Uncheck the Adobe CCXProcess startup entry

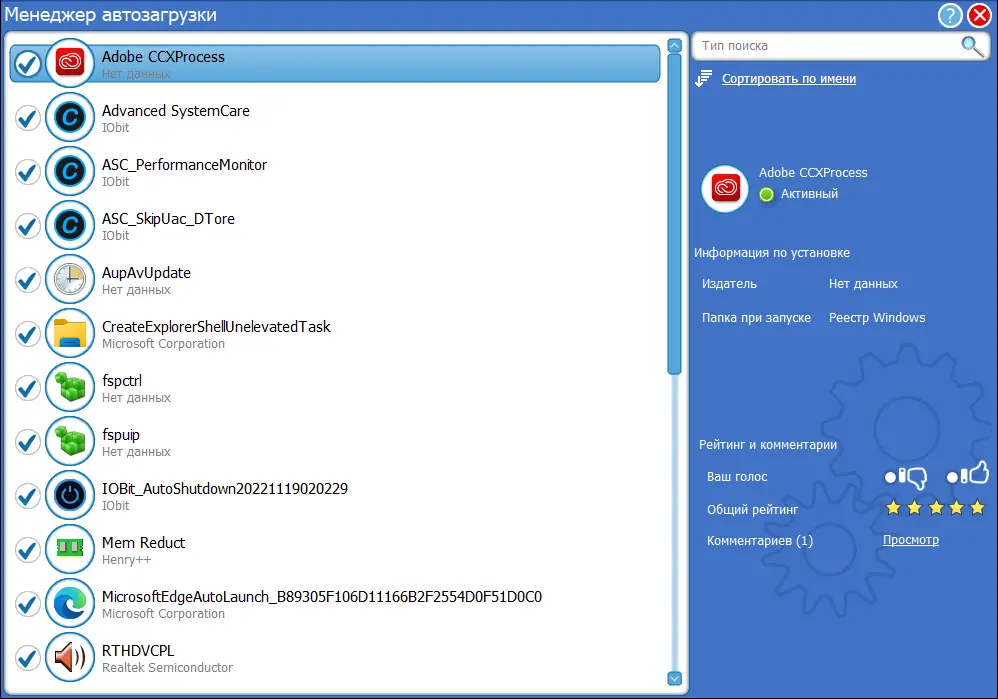point(26,63)
